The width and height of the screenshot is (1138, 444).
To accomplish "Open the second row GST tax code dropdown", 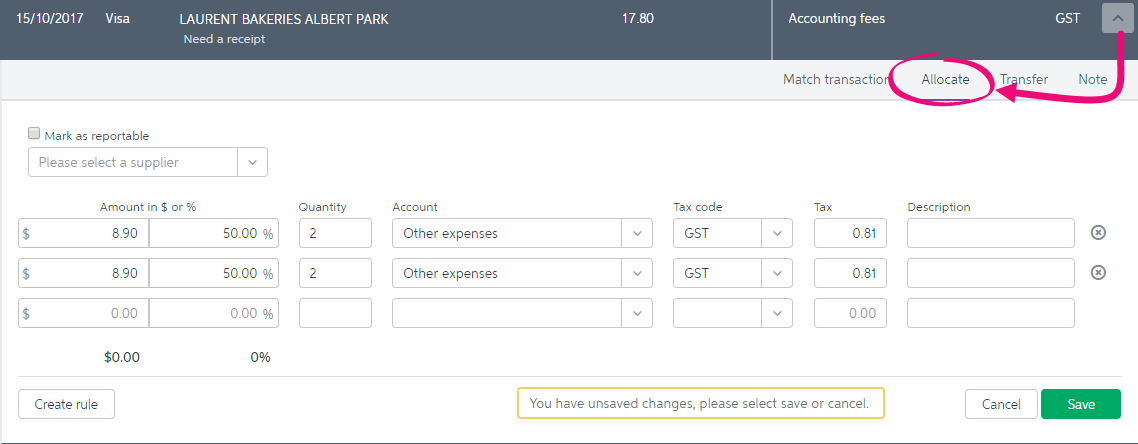I will pyautogui.click(x=777, y=274).
